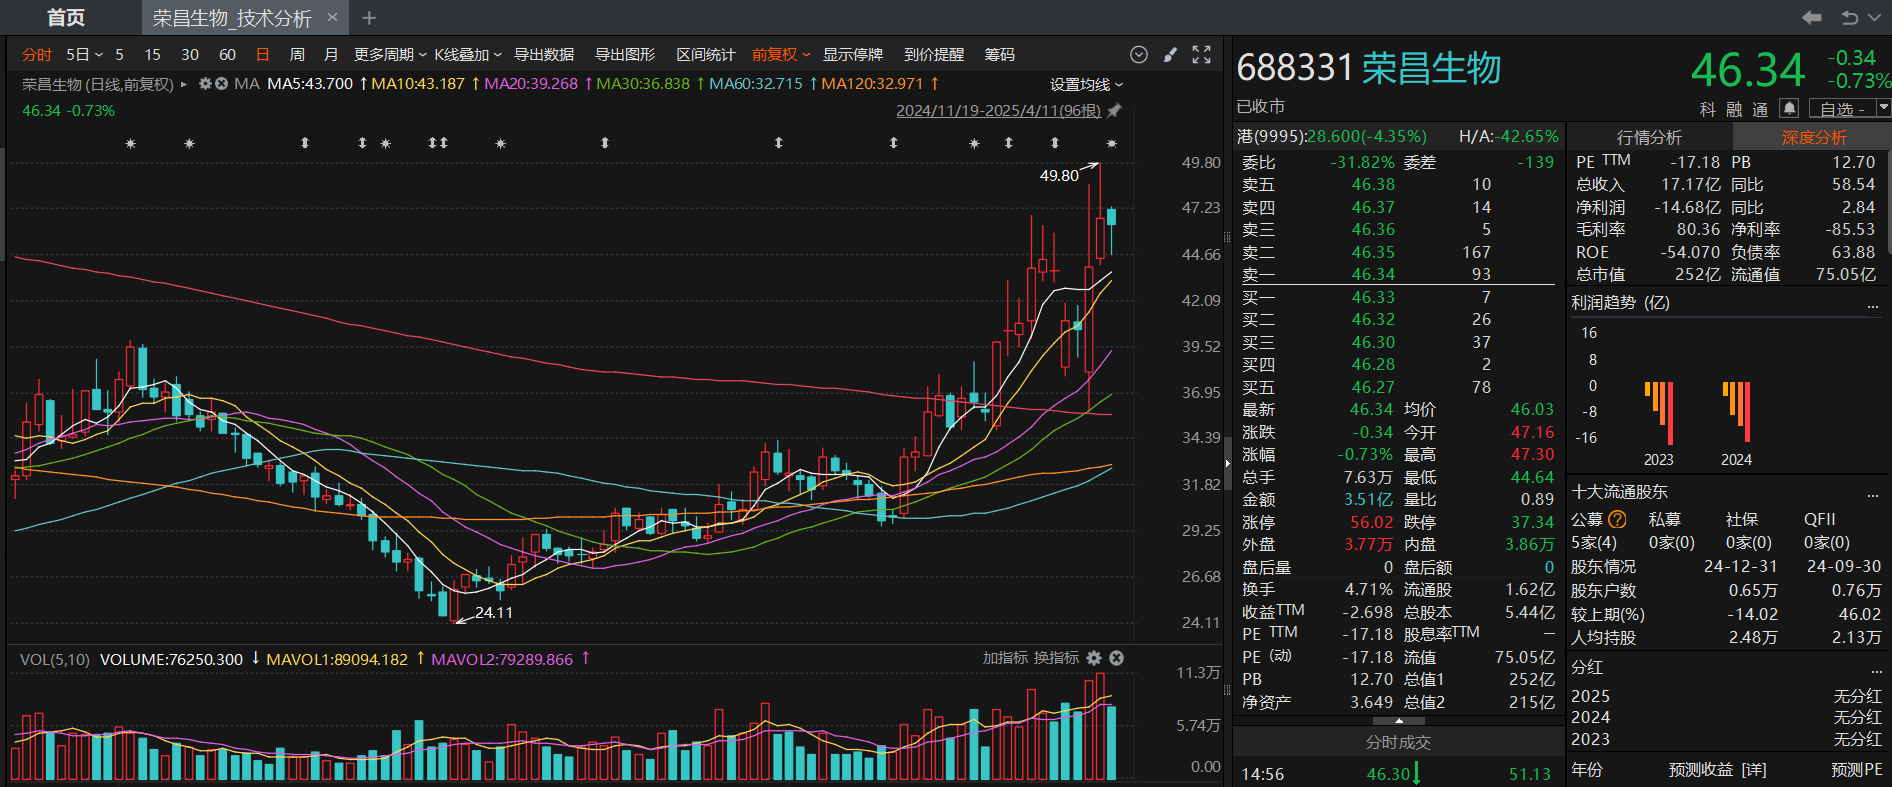Click the date range 2024/11/19-2025/4/11 link
This screenshot has width=1892, height=787.
(x=998, y=110)
